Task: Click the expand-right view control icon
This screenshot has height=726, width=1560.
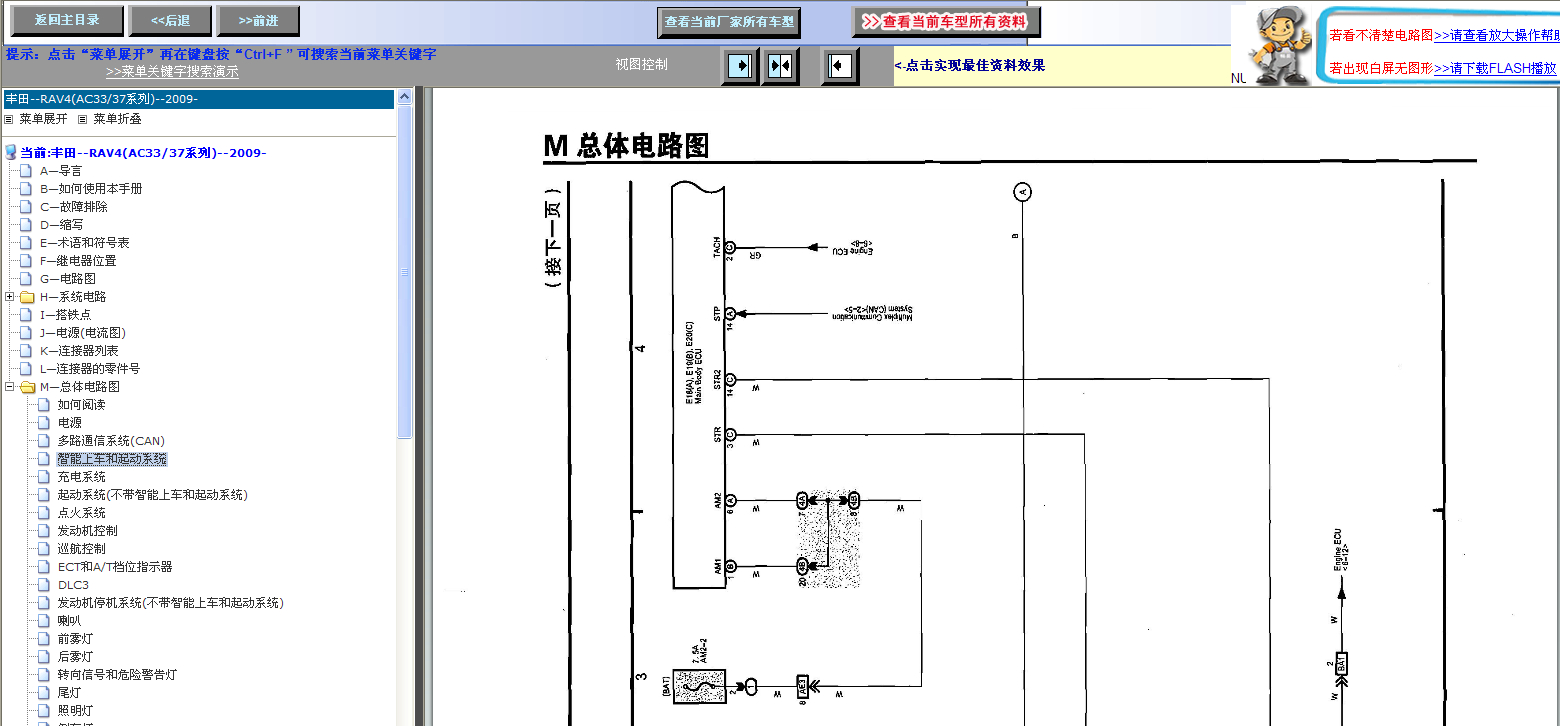Action: click(740, 66)
